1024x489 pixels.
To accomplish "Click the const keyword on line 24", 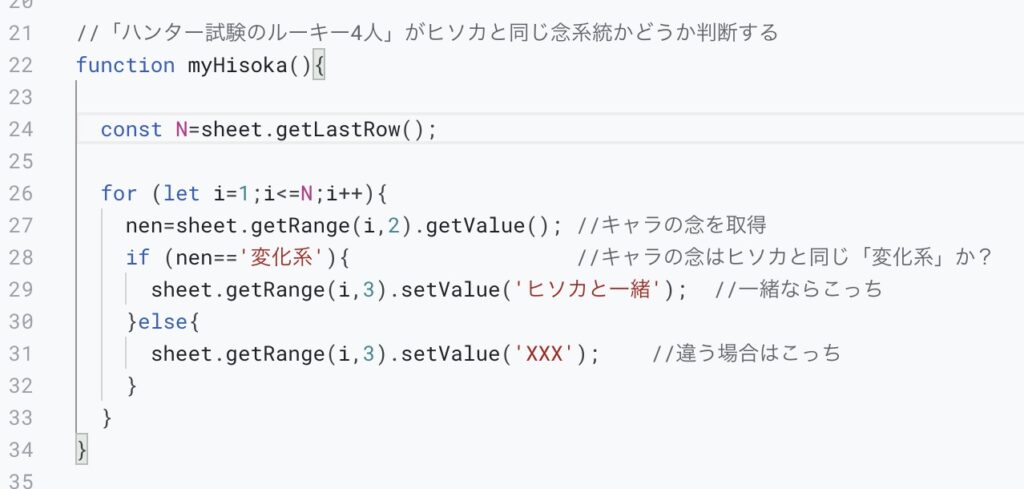I will click(131, 129).
